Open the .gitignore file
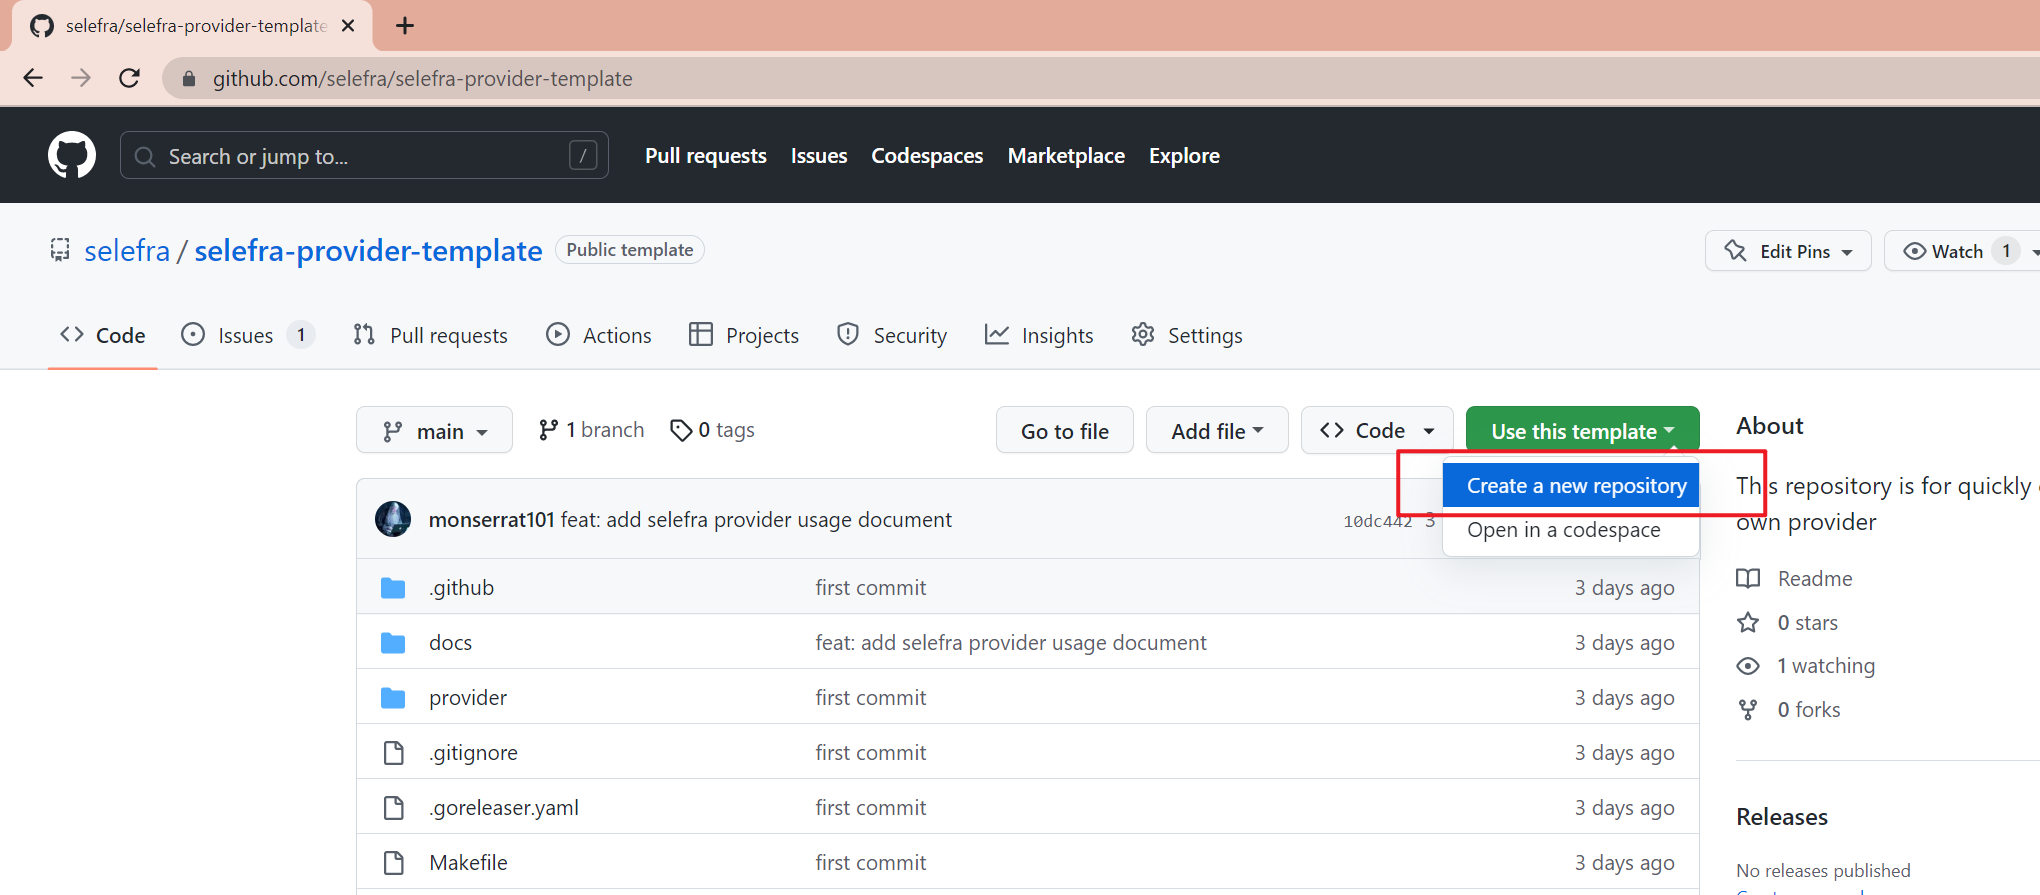 tap(473, 753)
